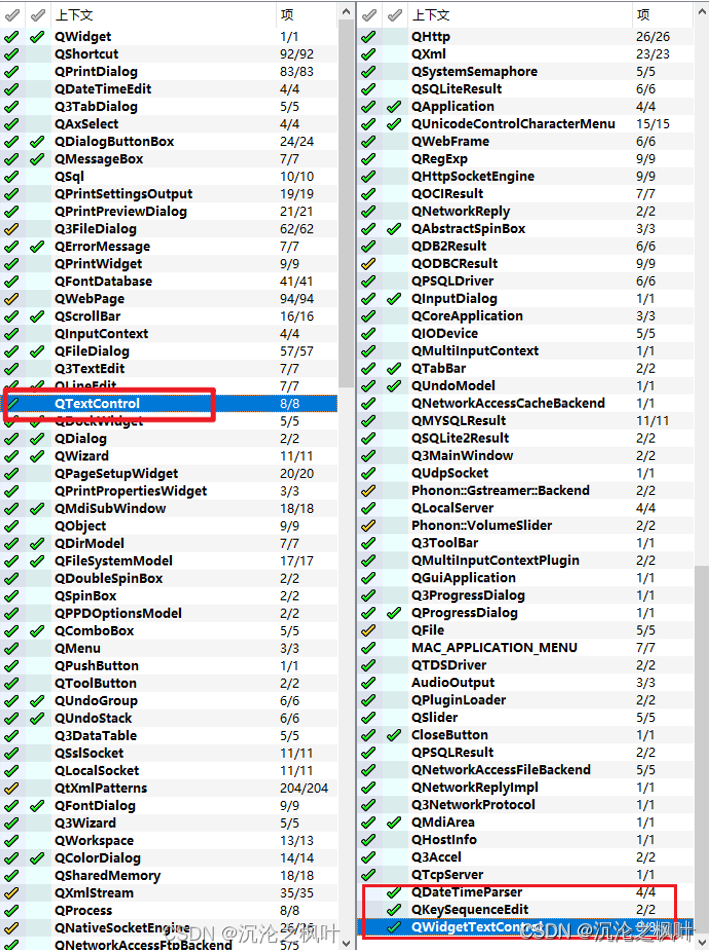Screen dimensions: 709x950
Task: Click the green checkmark beside AudioOutput
Action: point(368,683)
